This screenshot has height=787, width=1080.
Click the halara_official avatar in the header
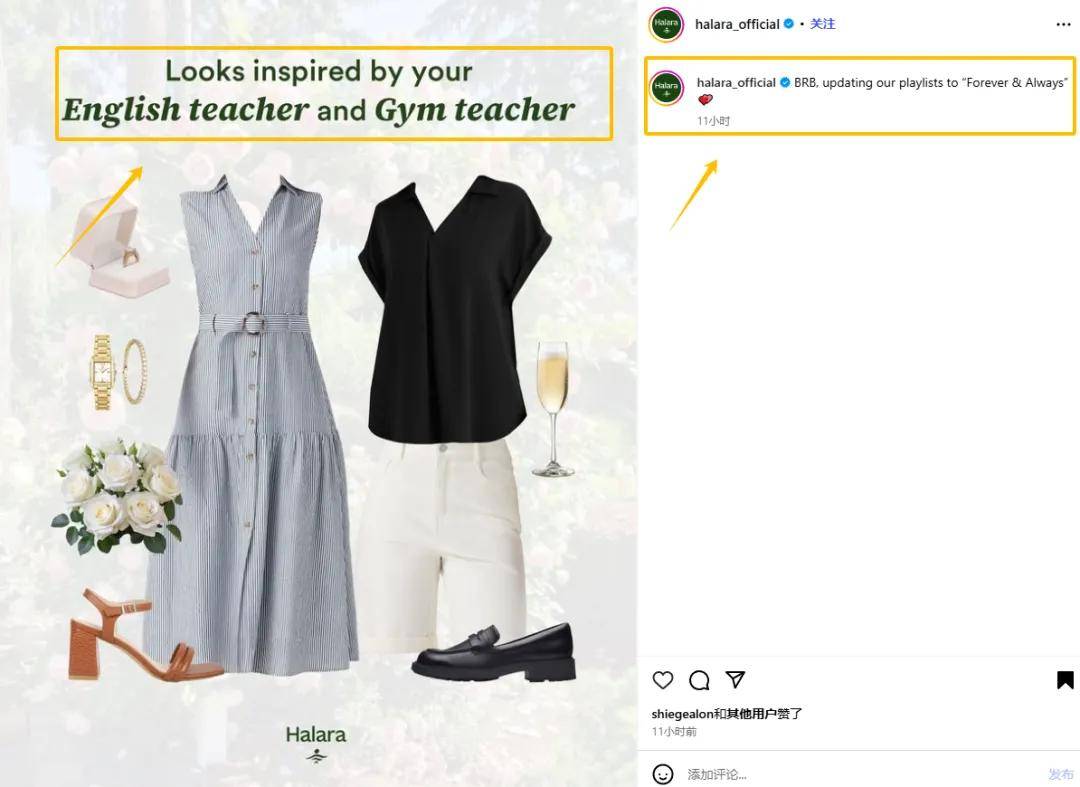pos(666,24)
